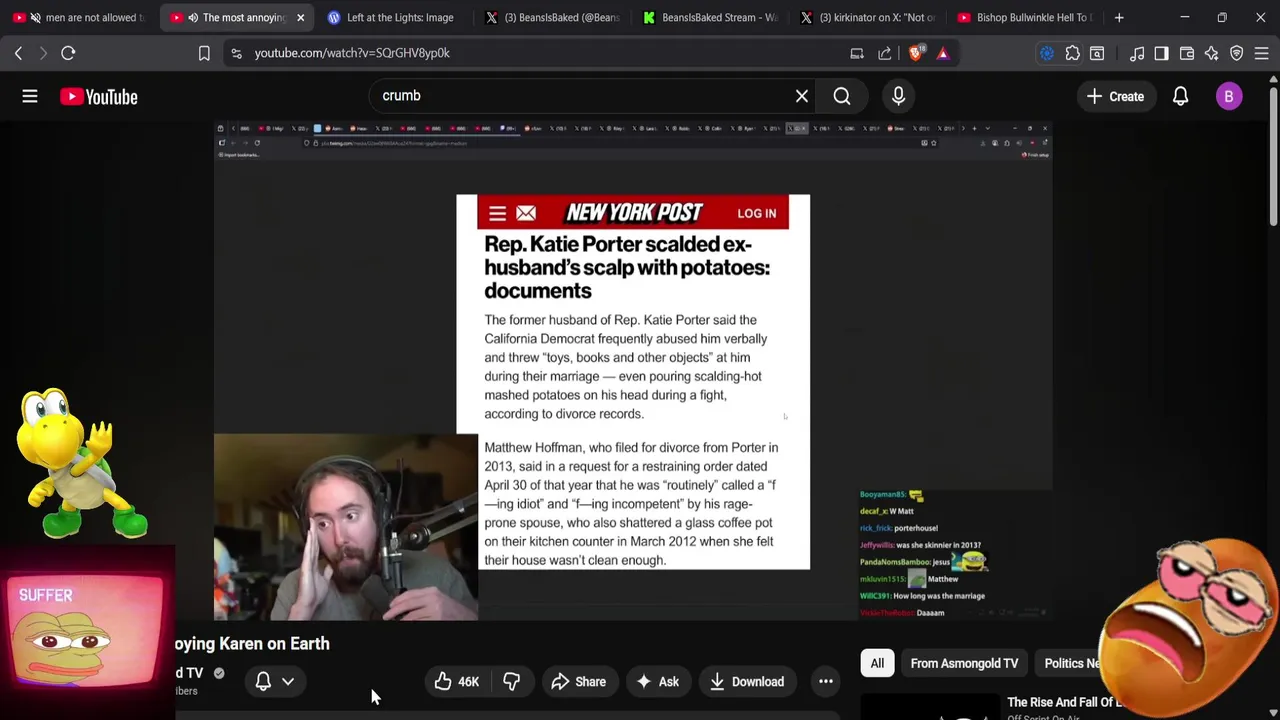Open the YouTube guide hamburger menu
This screenshot has width=1280, height=720.
[30, 97]
